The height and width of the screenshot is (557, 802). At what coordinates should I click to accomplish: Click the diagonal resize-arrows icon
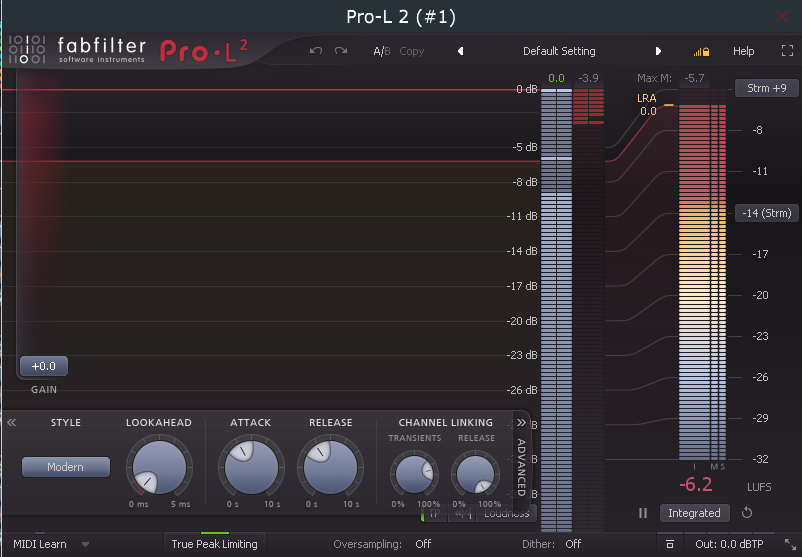(790, 544)
